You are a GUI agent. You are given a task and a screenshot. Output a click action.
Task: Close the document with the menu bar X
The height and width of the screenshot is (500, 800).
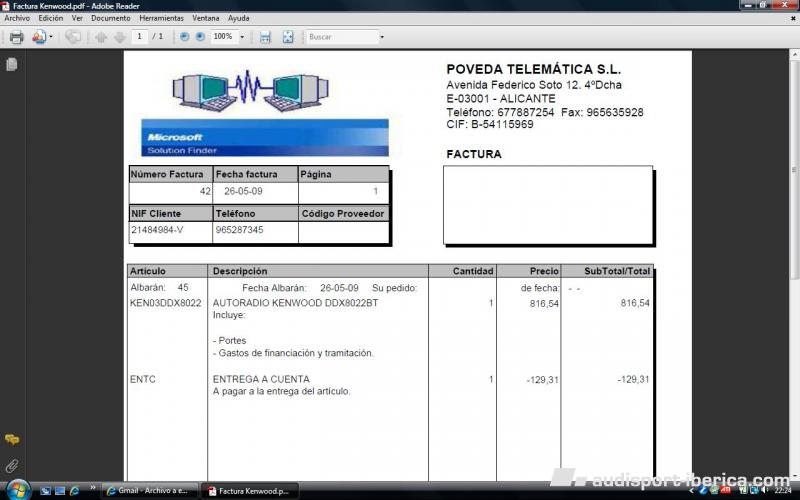coord(793,18)
